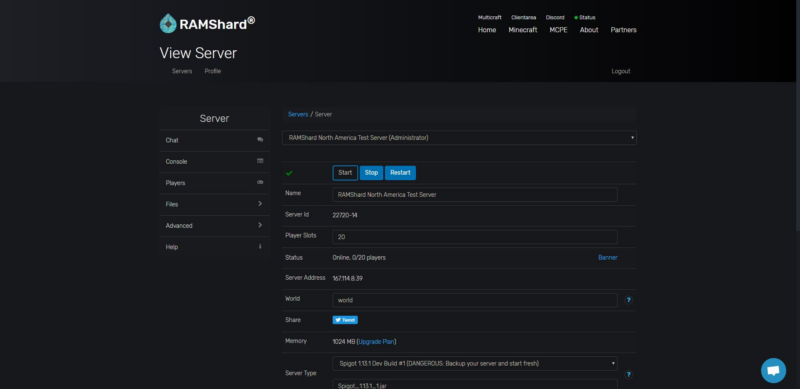Open Partners in top navigation
800x389 pixels.
click(623, 30)
